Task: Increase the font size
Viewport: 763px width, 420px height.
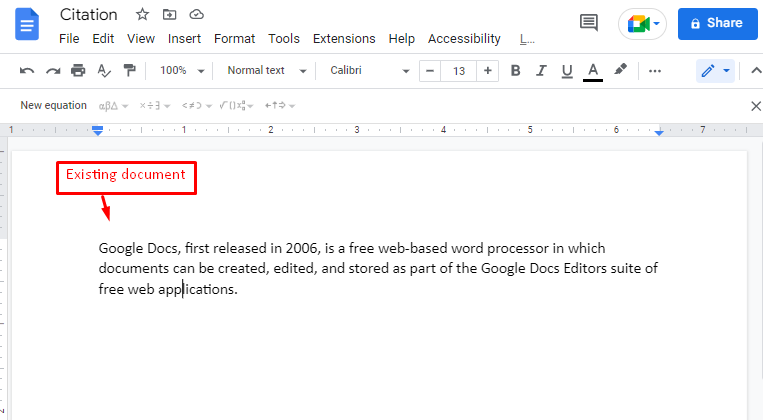Action: (x=488, y=71)
